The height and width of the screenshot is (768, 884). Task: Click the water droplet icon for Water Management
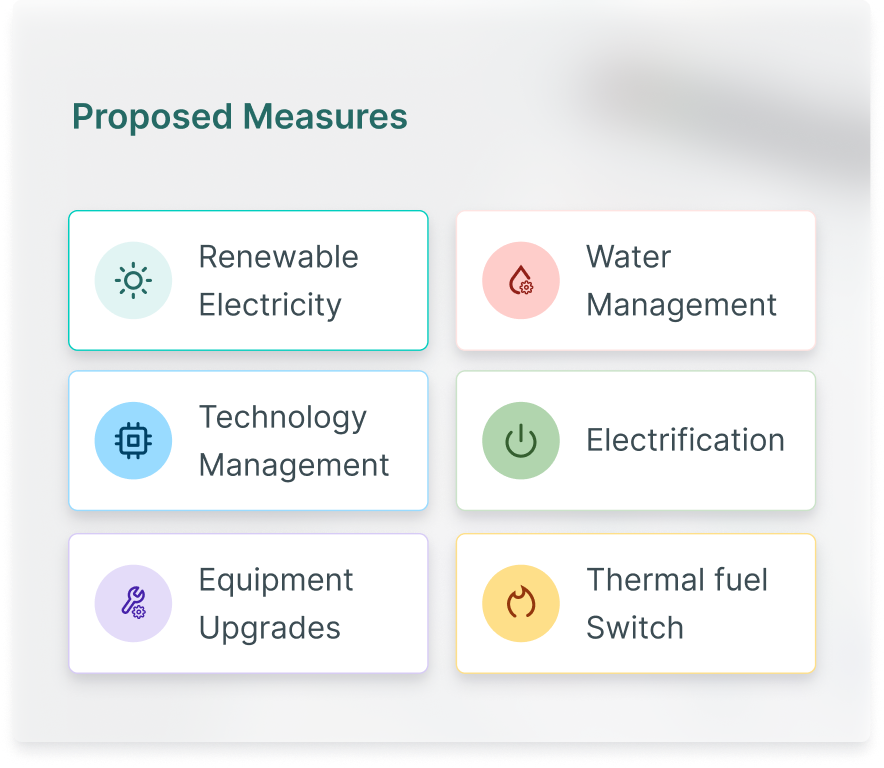520,280
